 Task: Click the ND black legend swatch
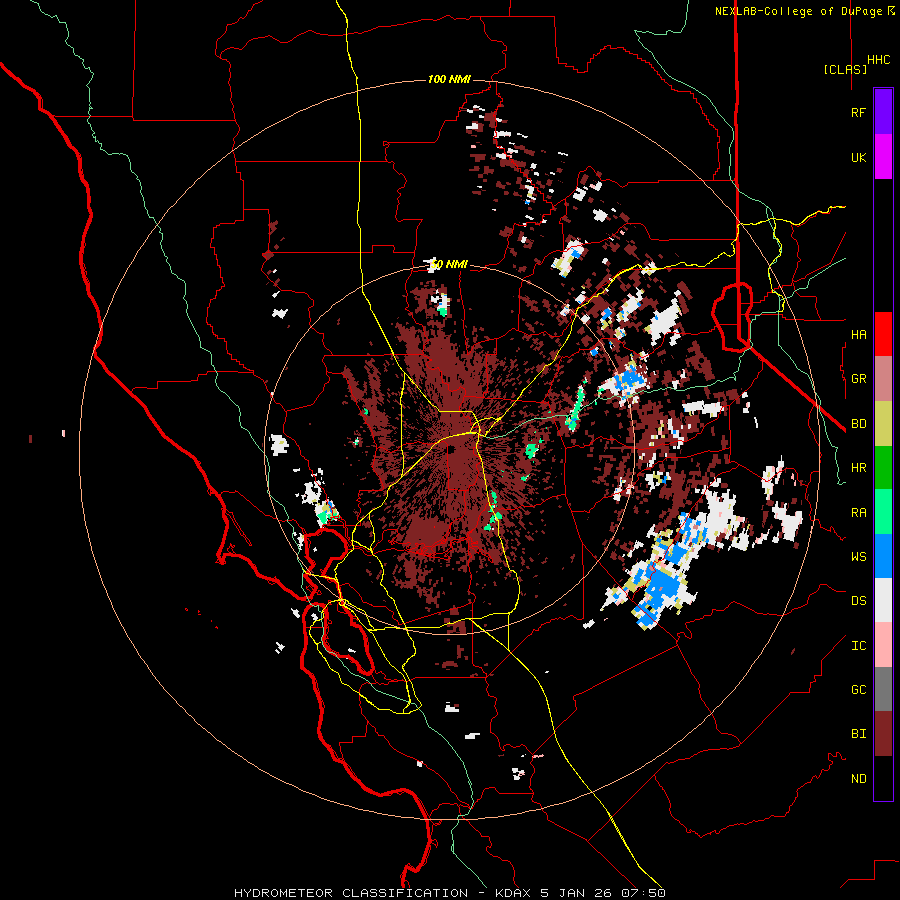tap(883, 778)
